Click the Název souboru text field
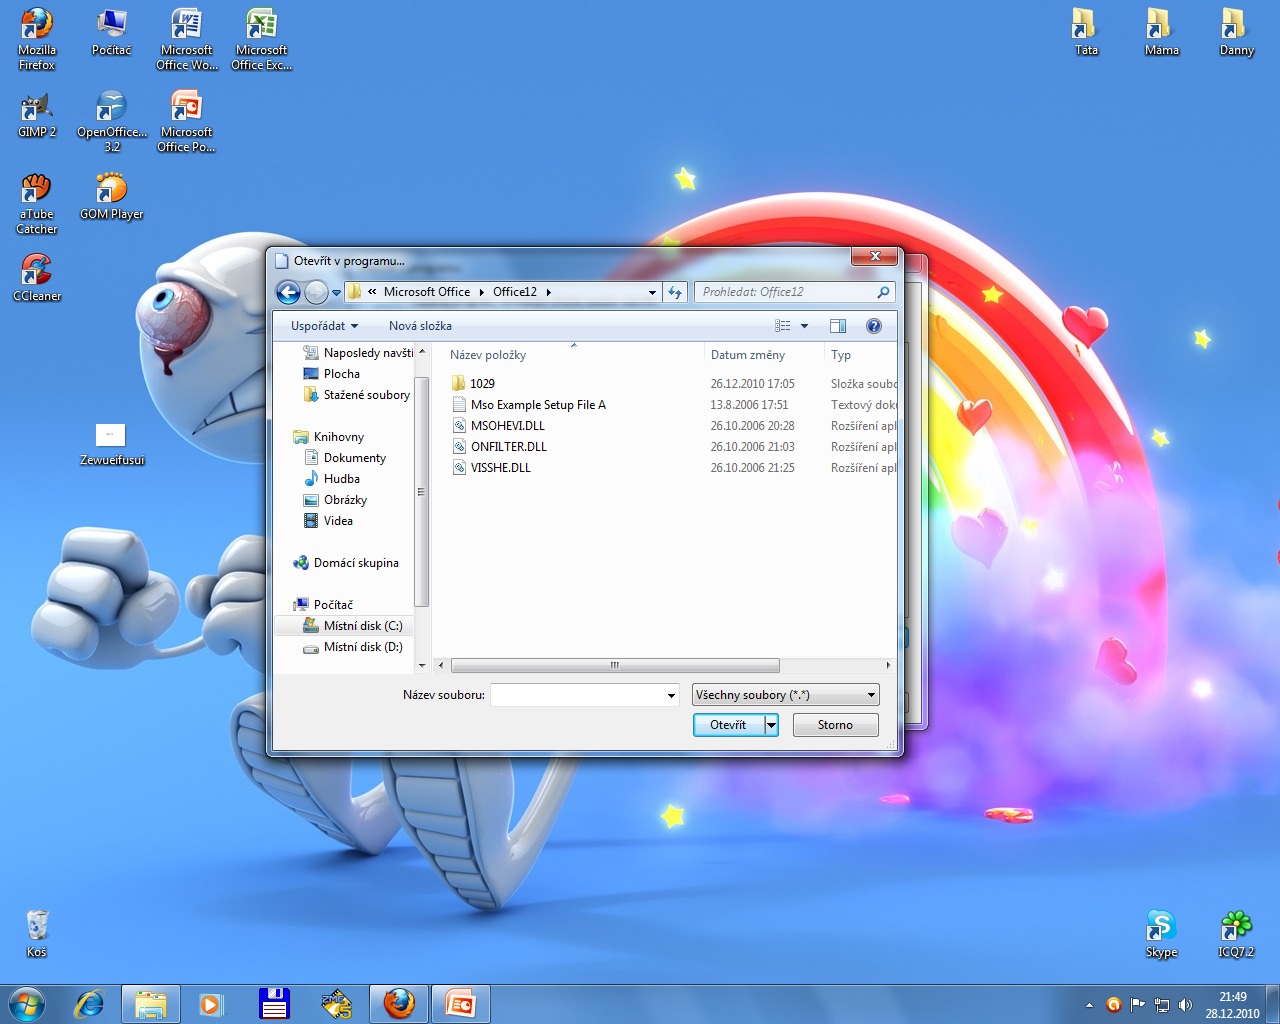The width and height of the screenshot is (1280, 1024). pos(577,695)
